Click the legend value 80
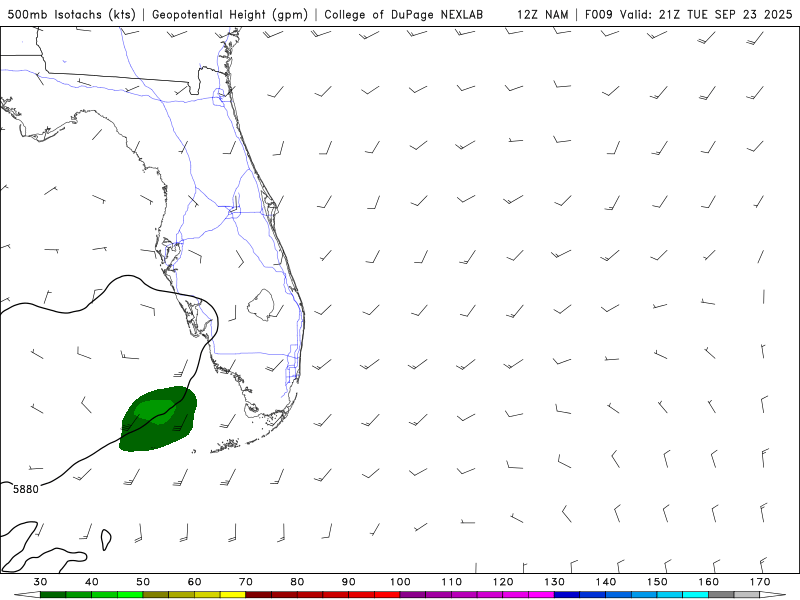The height and width of the screenshot is (600, 800). (x=297, y=582)
